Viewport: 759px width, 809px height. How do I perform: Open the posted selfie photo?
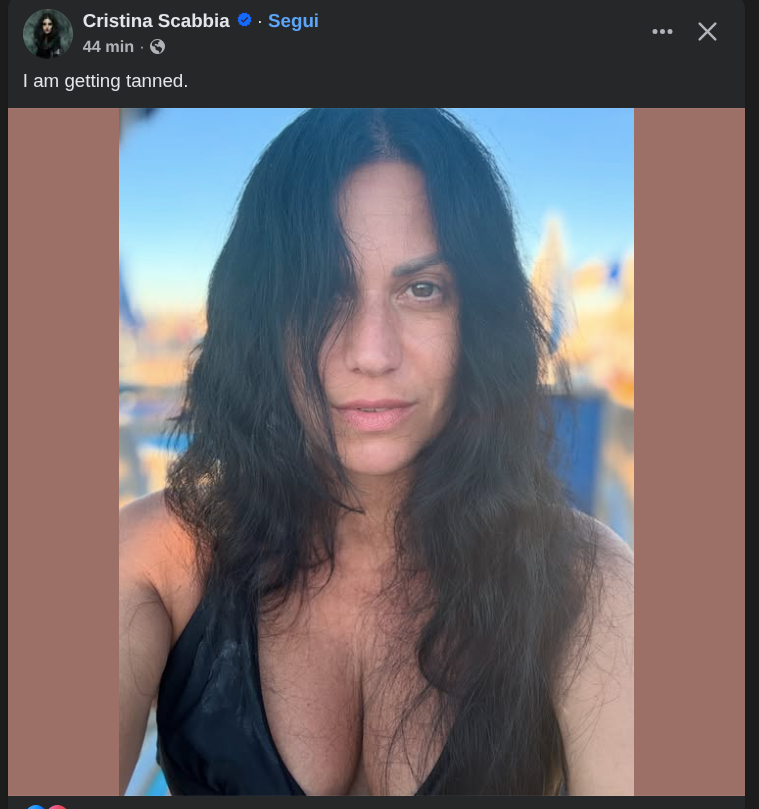[x=376, y=451]
